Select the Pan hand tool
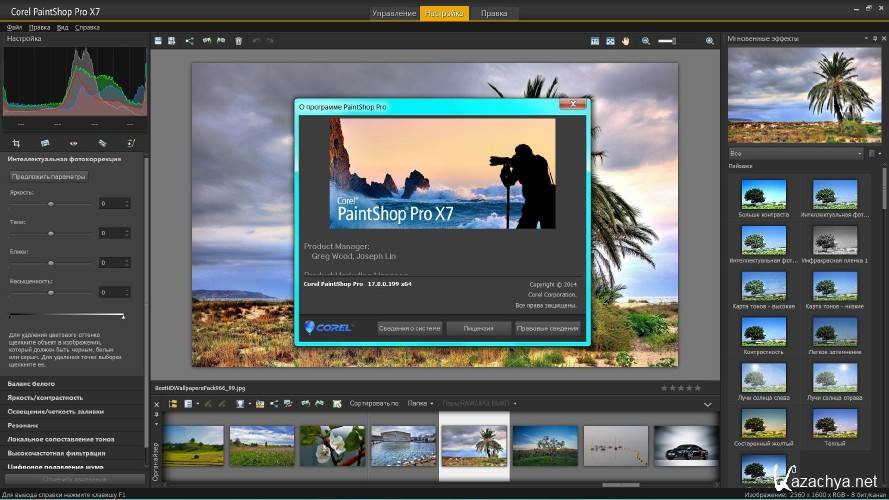This screenshot has width=889, height=500. point(626,41)
